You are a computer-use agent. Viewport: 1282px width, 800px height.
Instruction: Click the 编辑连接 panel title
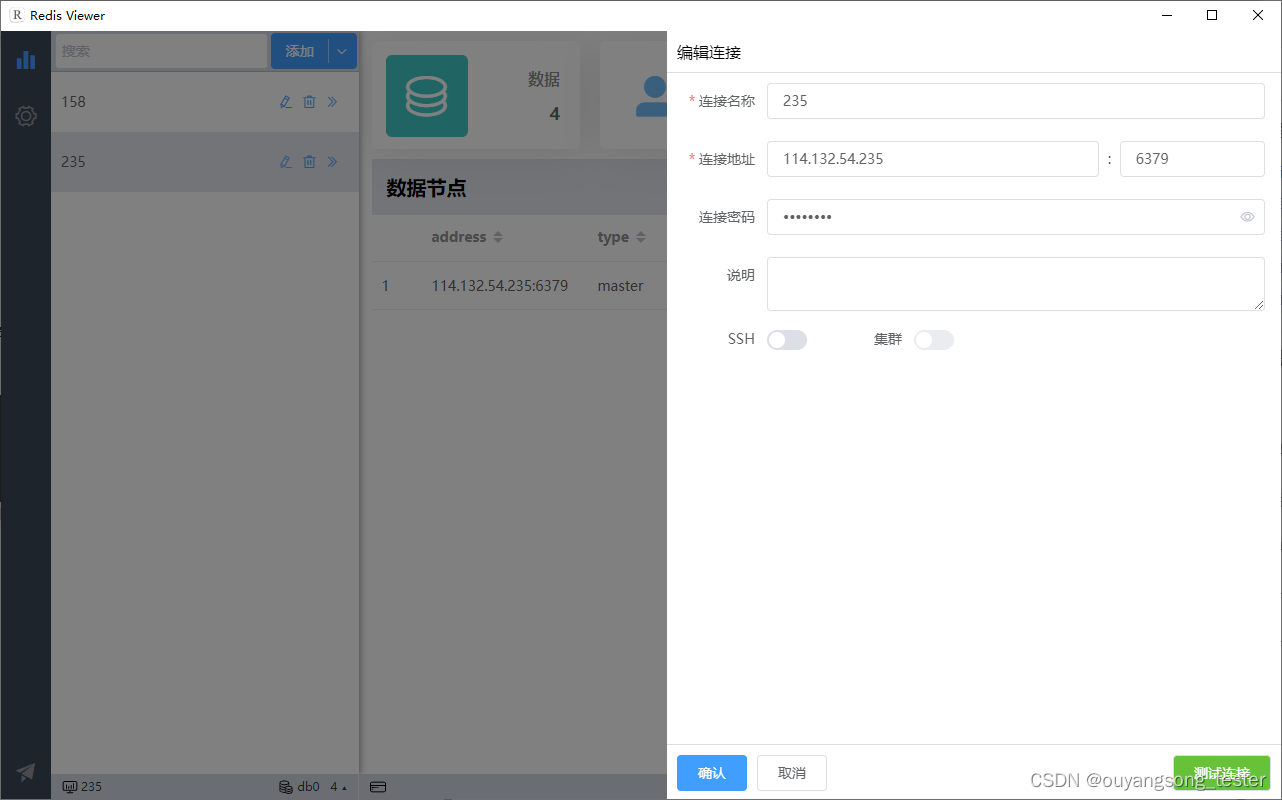(x=709, y=52)
